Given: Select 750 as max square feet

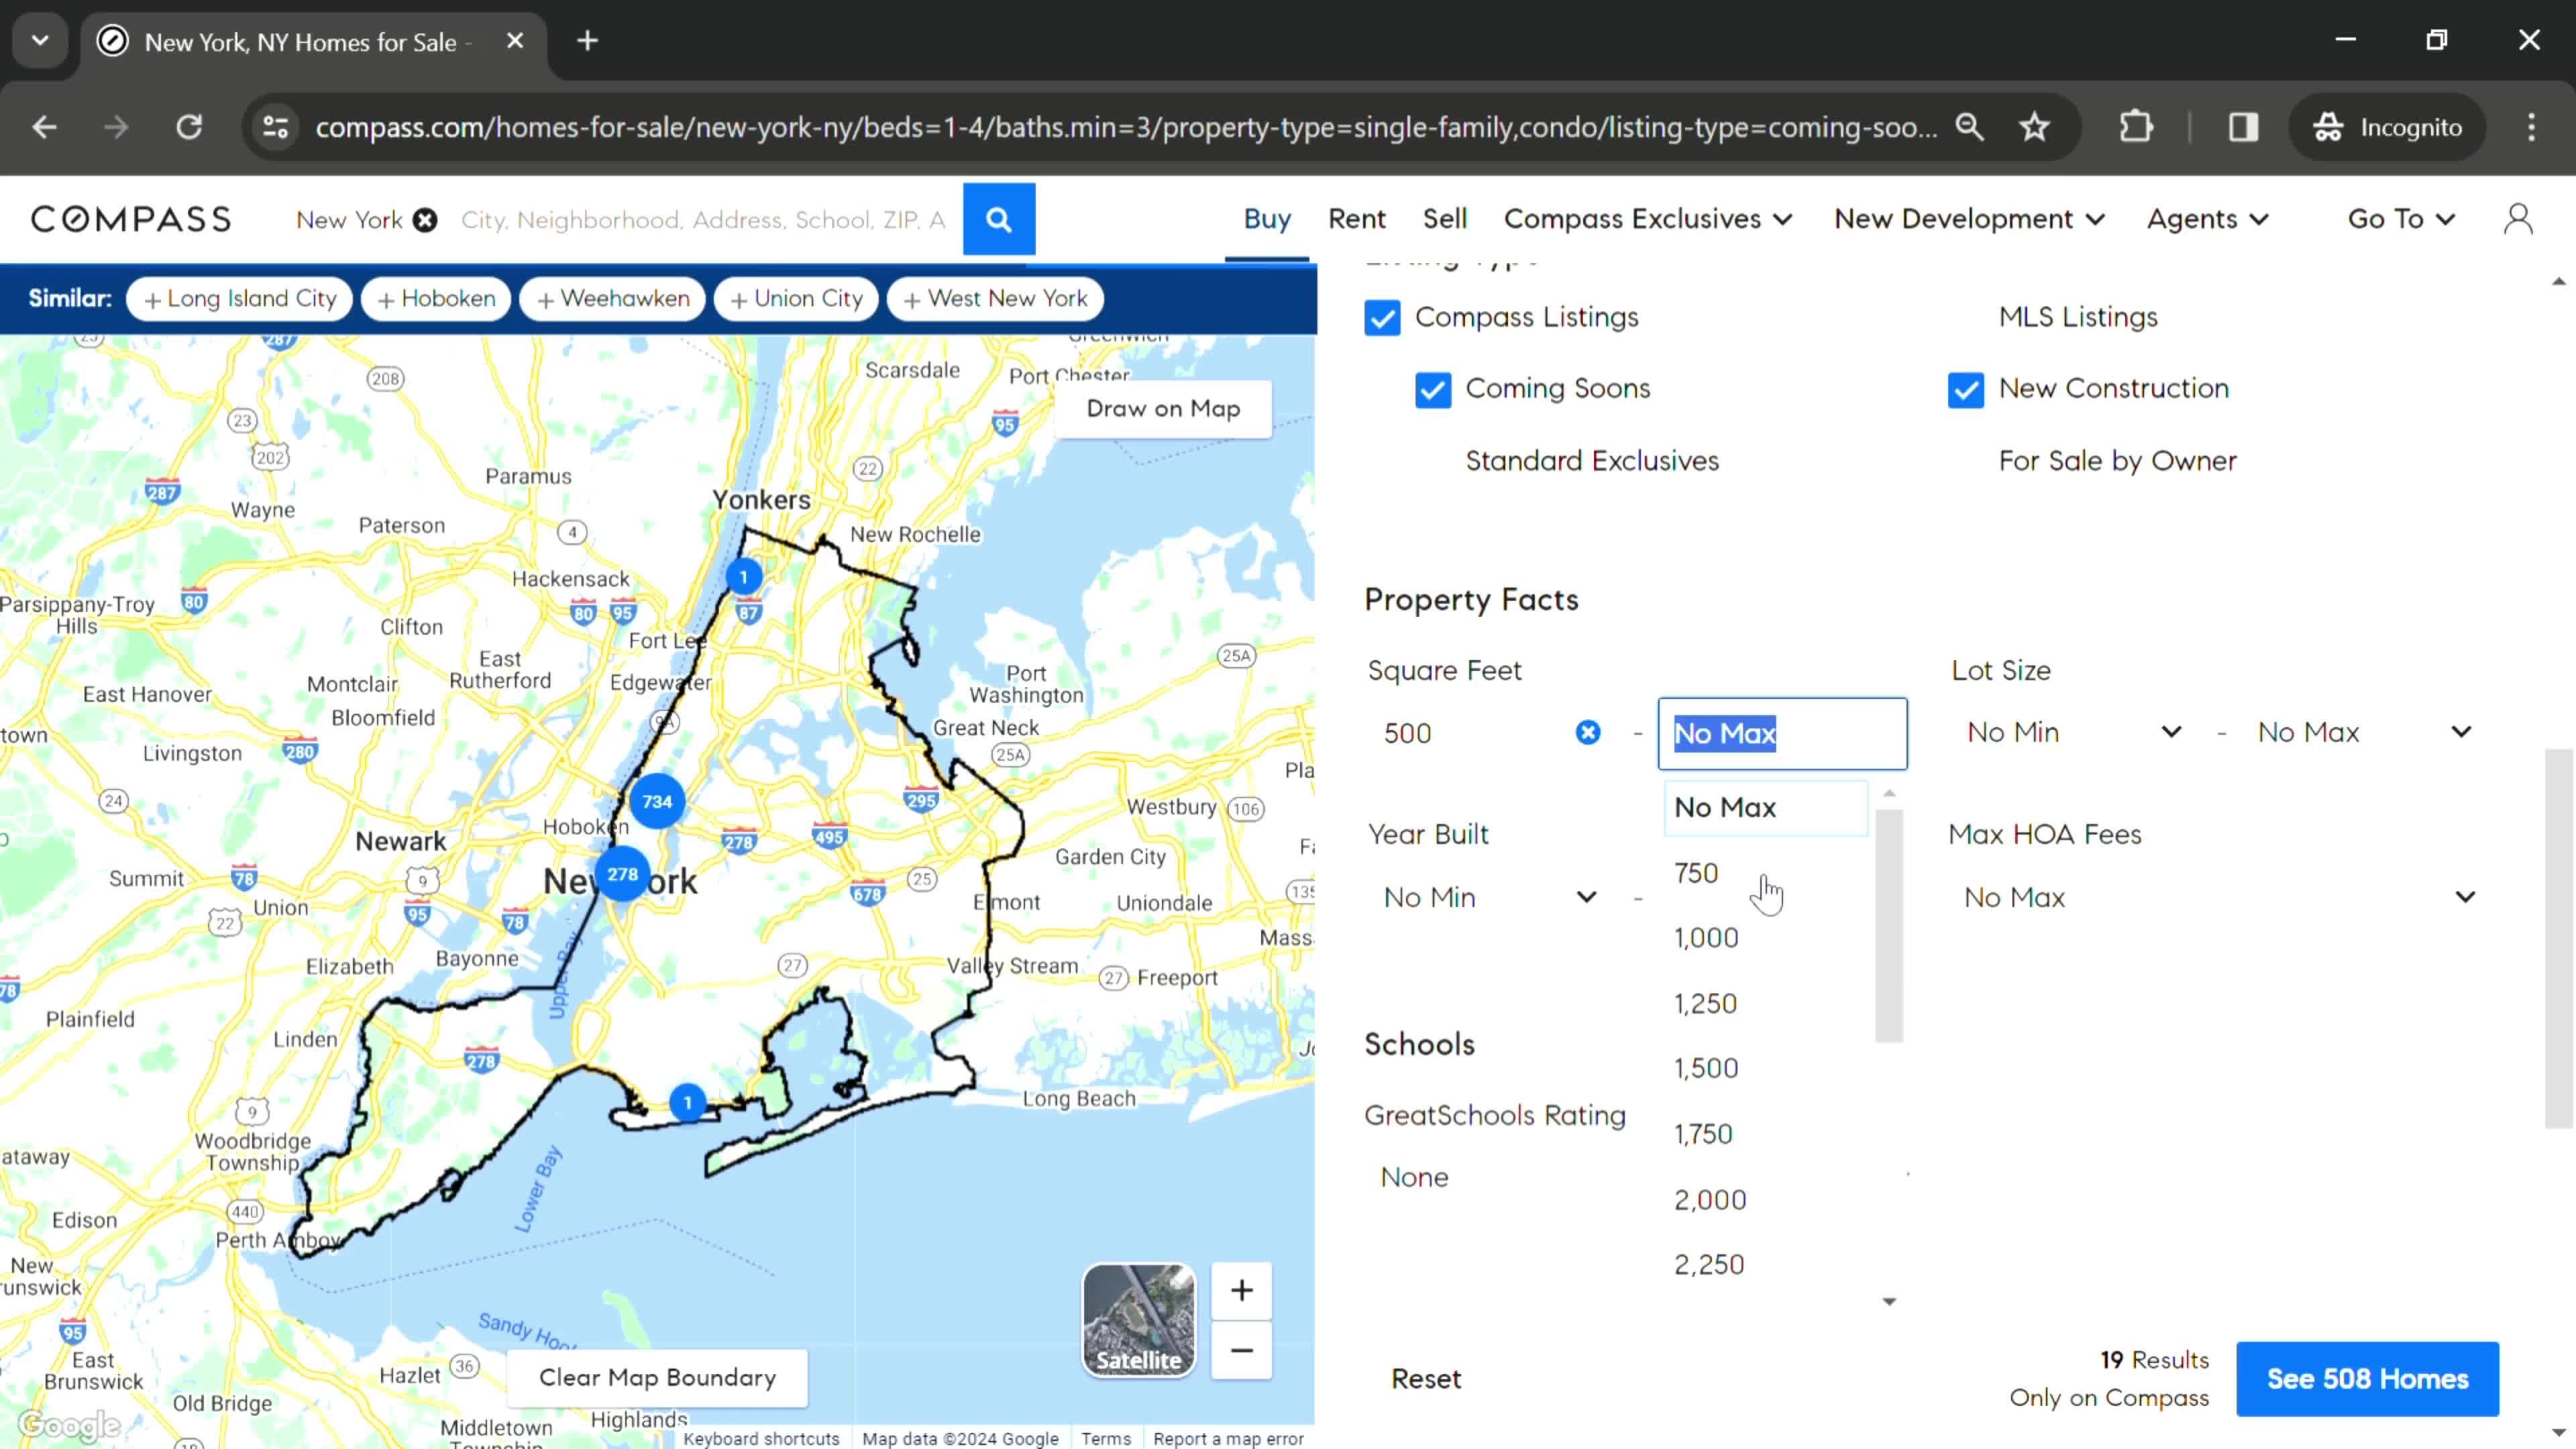Looking at the screenshot, I should pyautogui.click(x=1764, y=873).
